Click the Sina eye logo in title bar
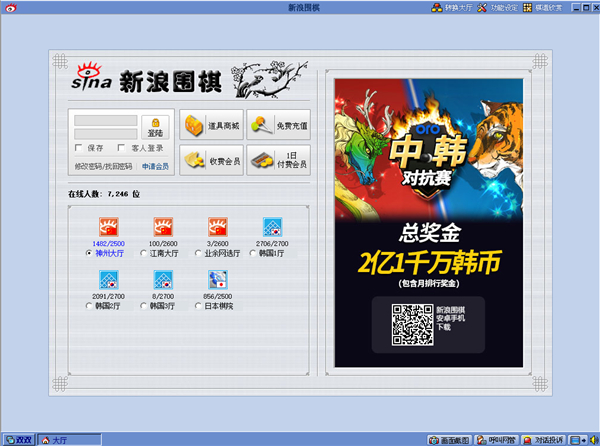 pyautogui.click(x=10, y=7)
